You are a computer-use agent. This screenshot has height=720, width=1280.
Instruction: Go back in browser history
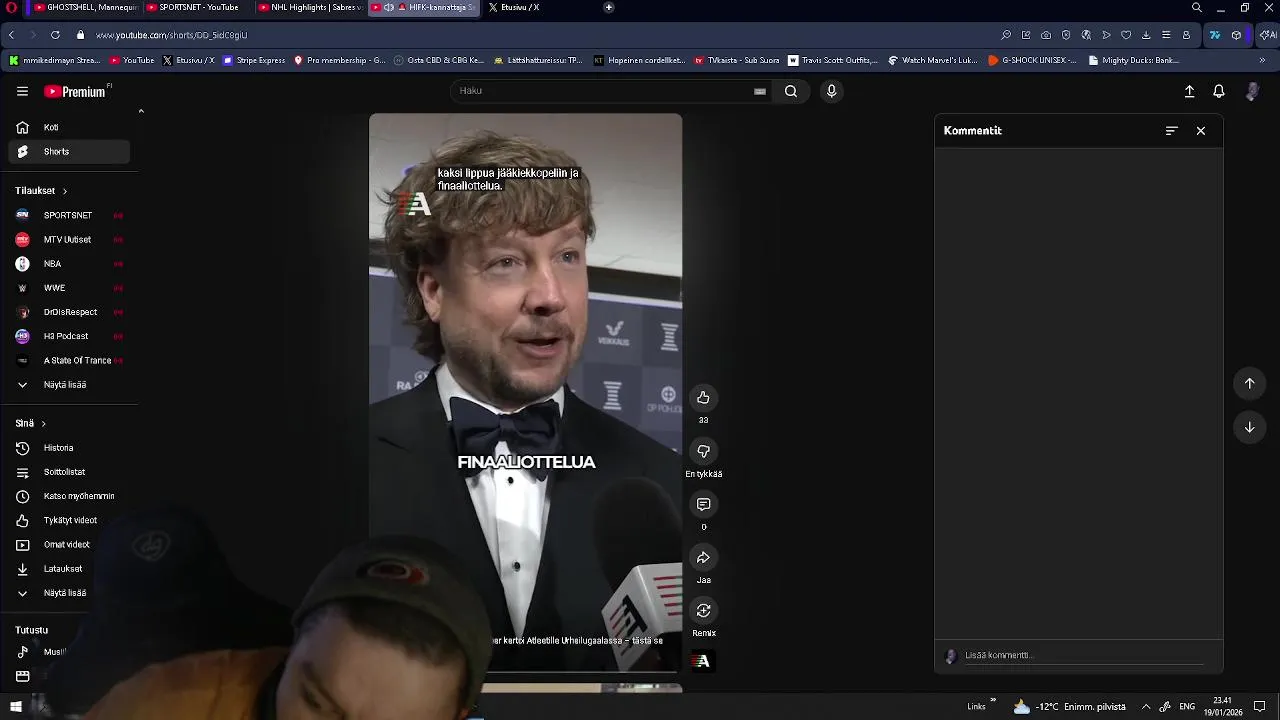11,35
